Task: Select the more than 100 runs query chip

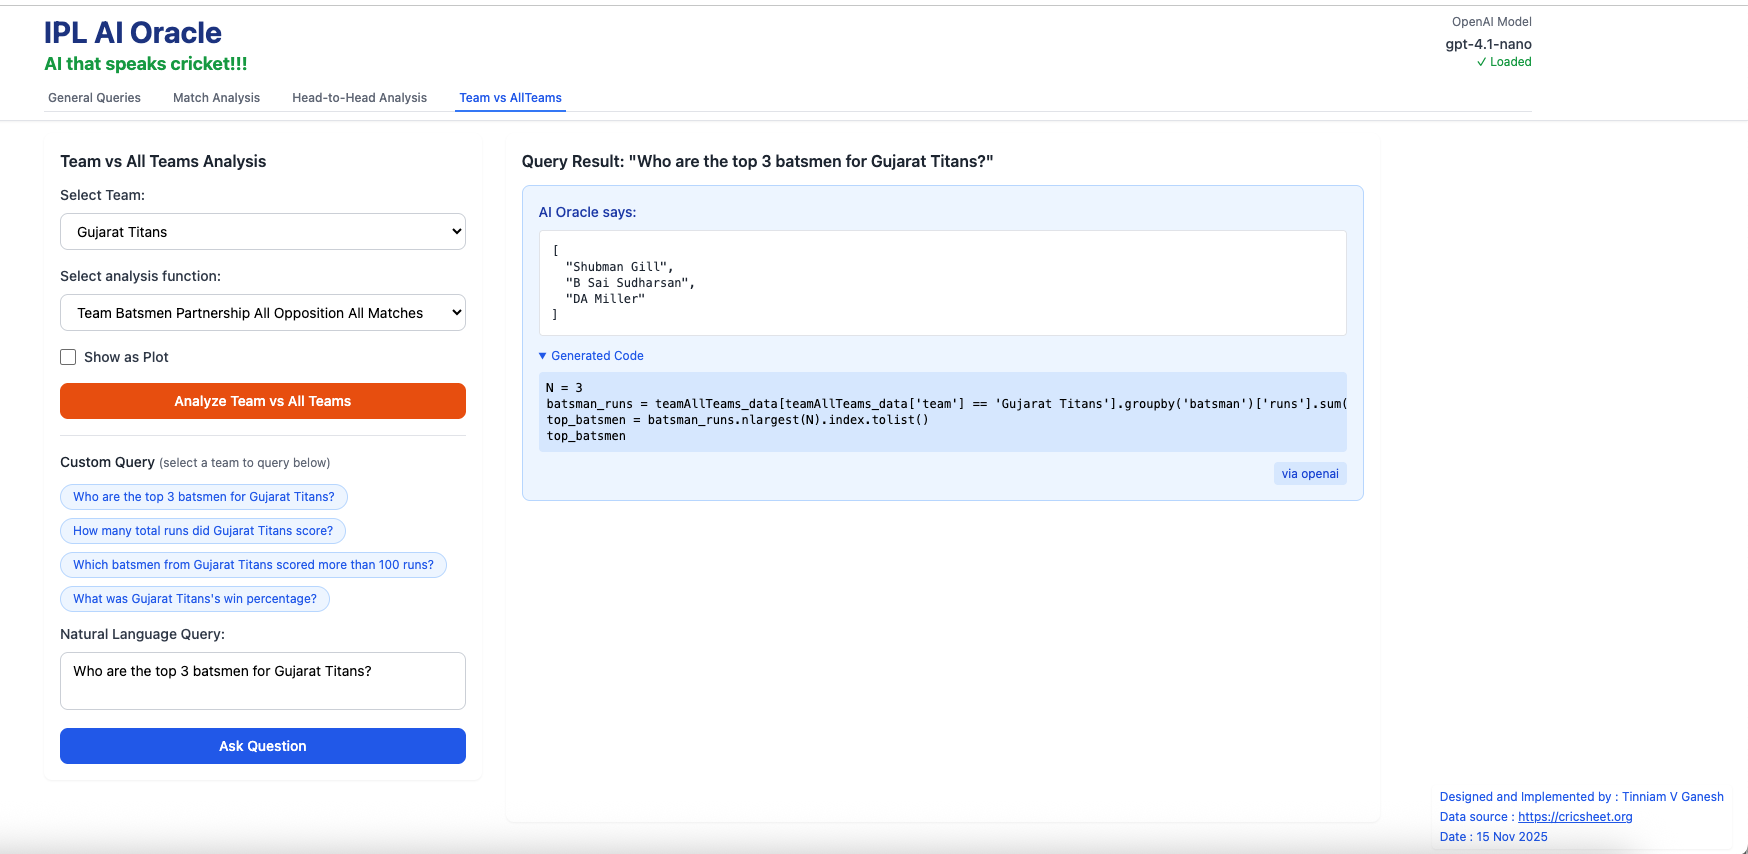Action: tap(253, 565)
